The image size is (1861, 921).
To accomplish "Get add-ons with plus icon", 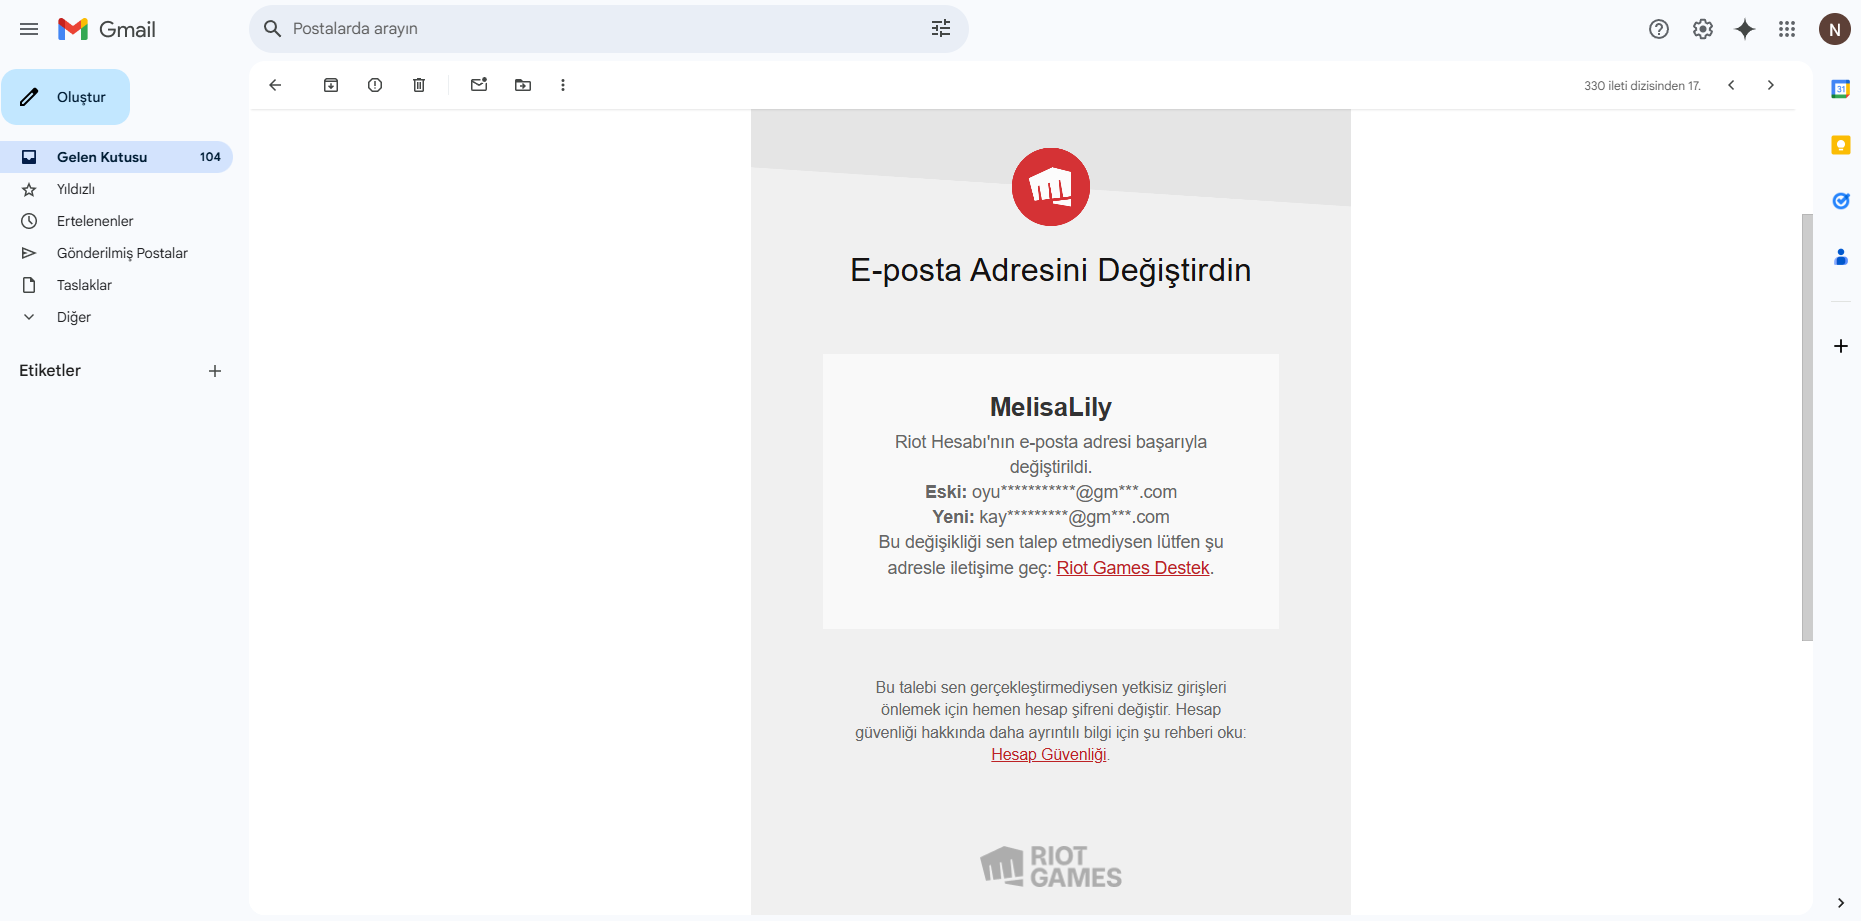I will 1841,346.
